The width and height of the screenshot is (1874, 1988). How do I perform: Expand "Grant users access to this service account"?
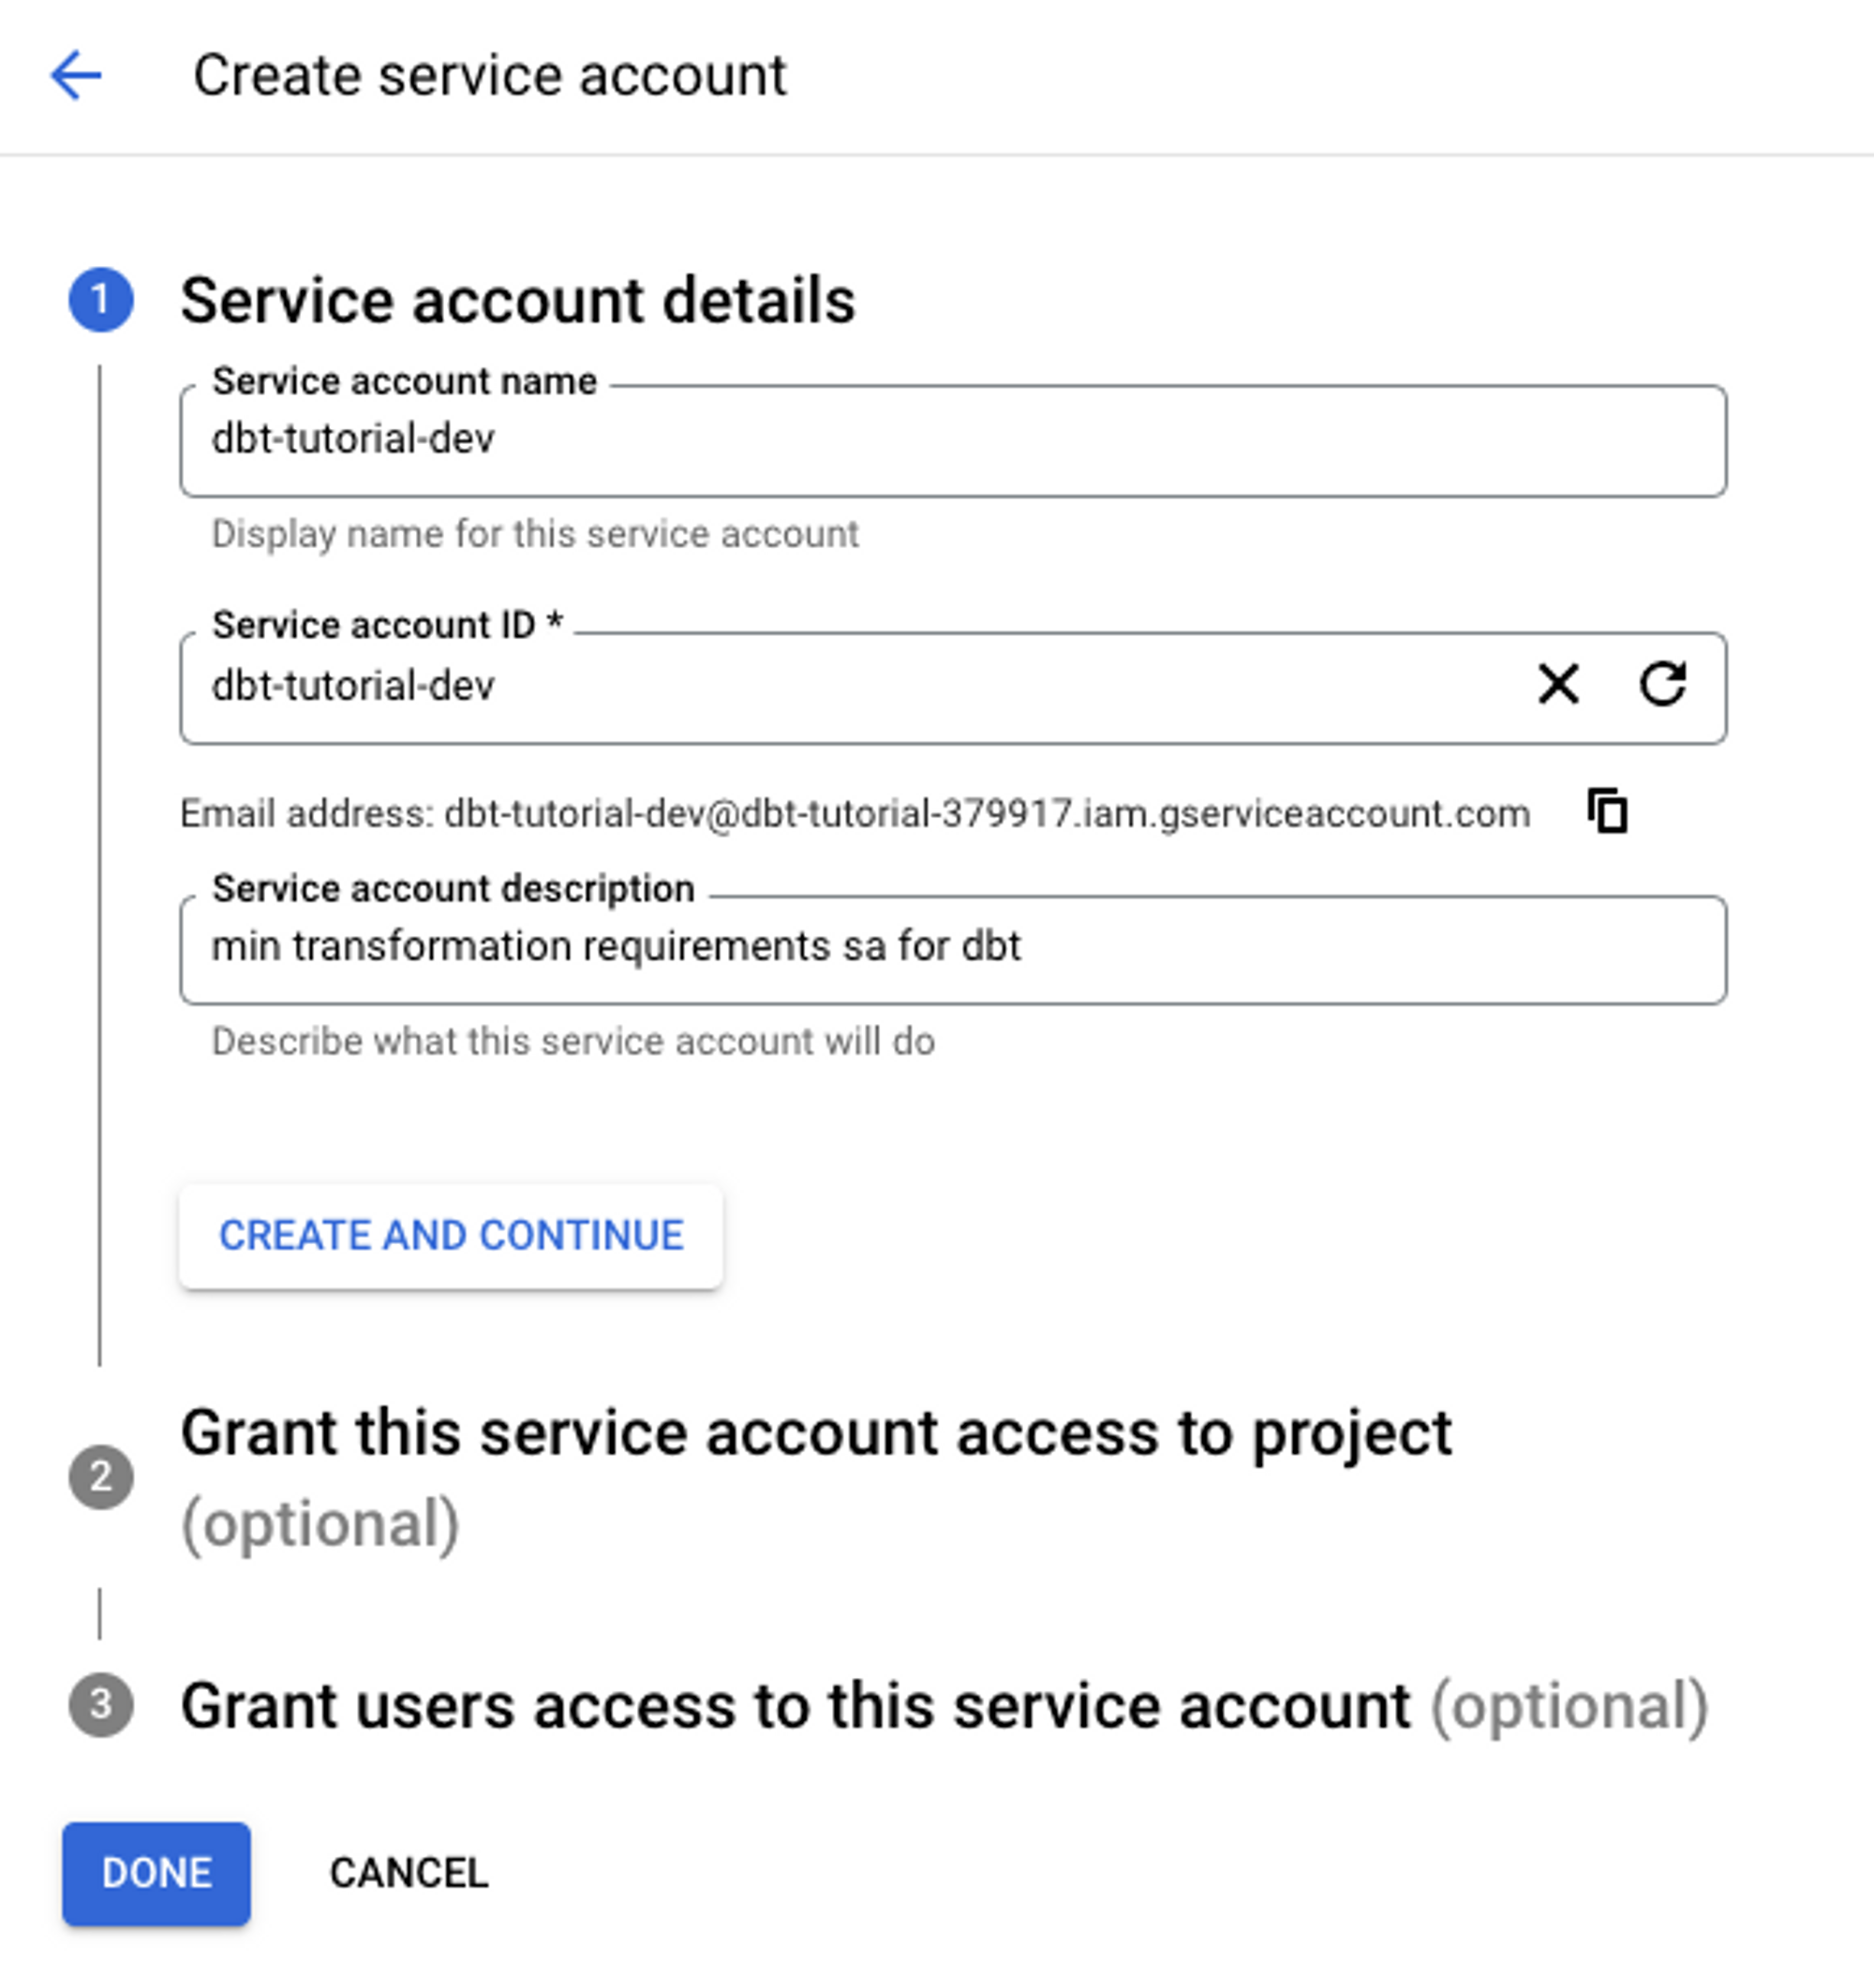pos(795,1706)
